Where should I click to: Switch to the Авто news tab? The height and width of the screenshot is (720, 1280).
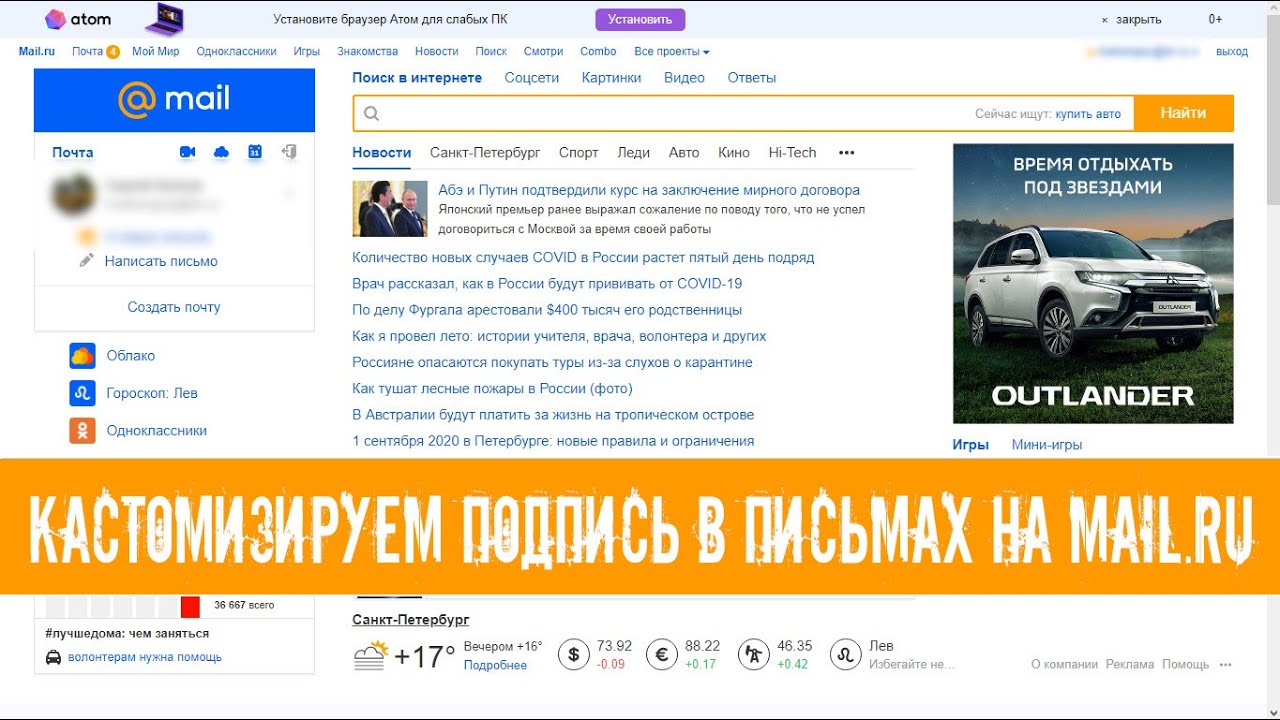[684, 153]
